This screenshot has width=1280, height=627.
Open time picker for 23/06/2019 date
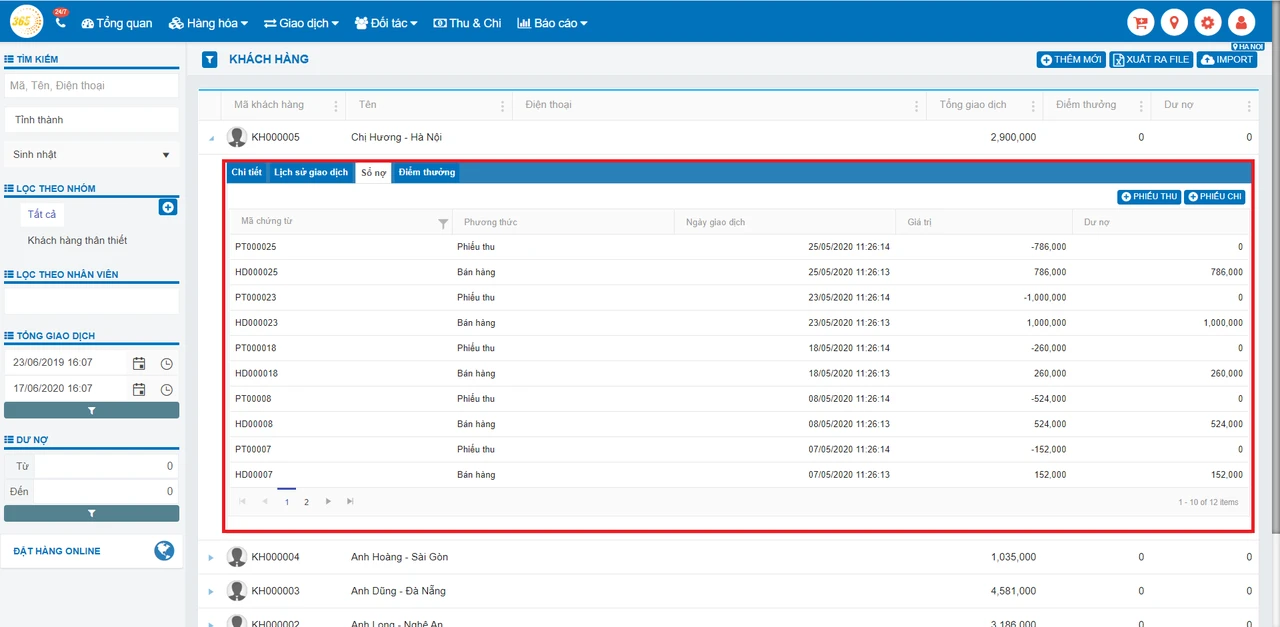[x=167, y=363]
